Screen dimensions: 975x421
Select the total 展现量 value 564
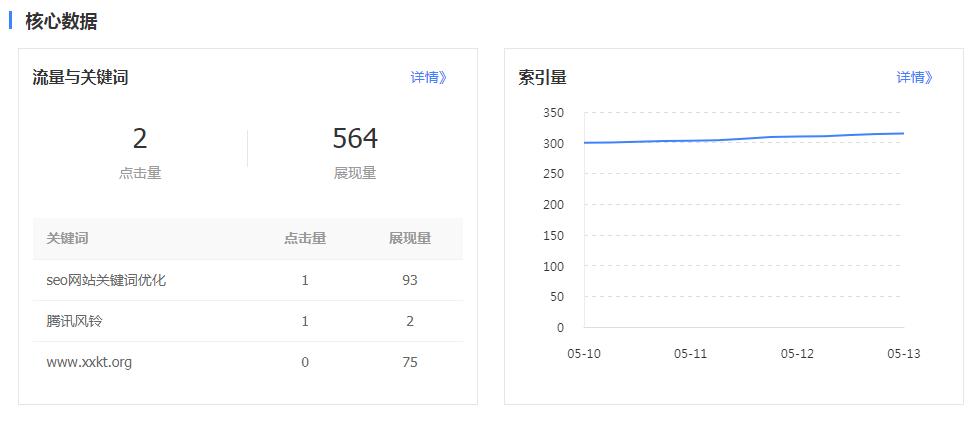355,138
